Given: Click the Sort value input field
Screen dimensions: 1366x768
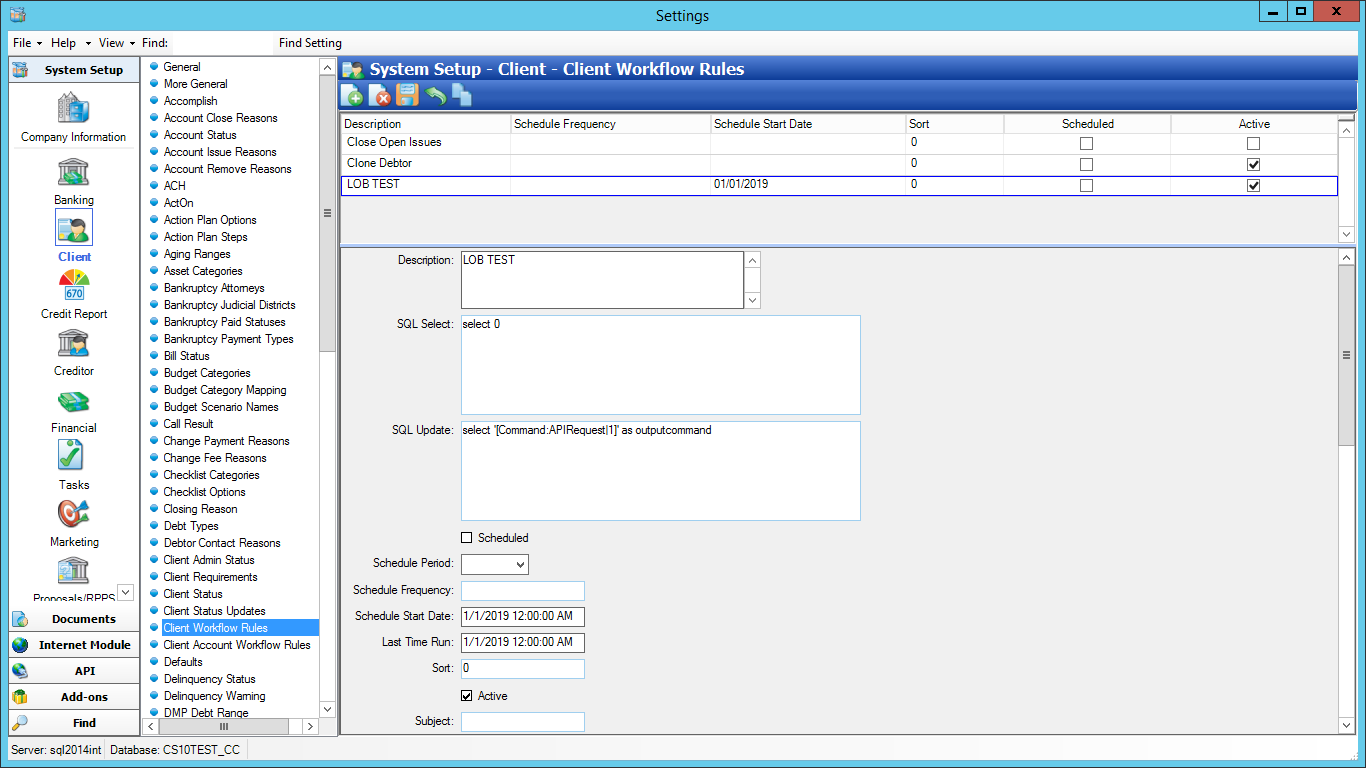Looking at the screenshot, I should pyautogui.click(x=522, y=669).
